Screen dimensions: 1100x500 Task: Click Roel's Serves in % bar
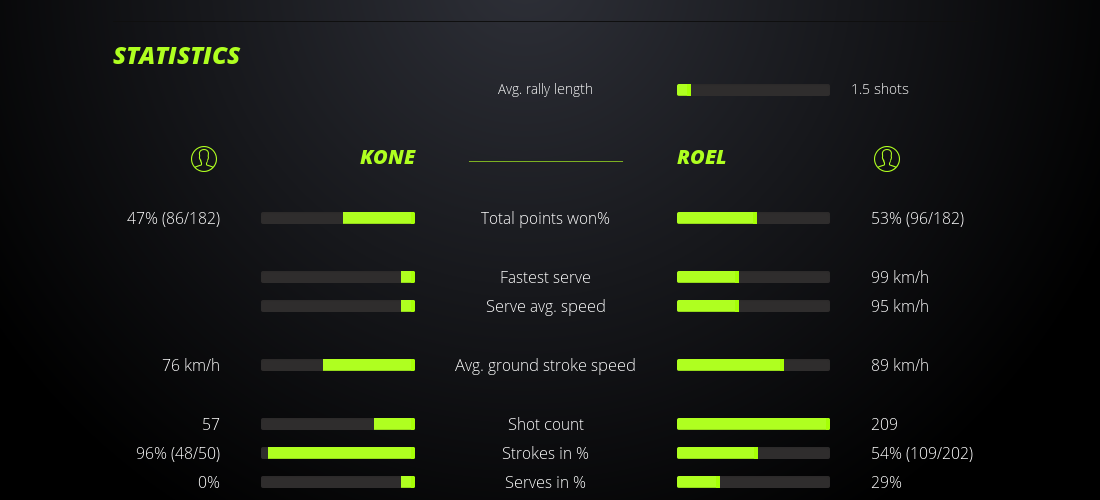pos(753,482)
